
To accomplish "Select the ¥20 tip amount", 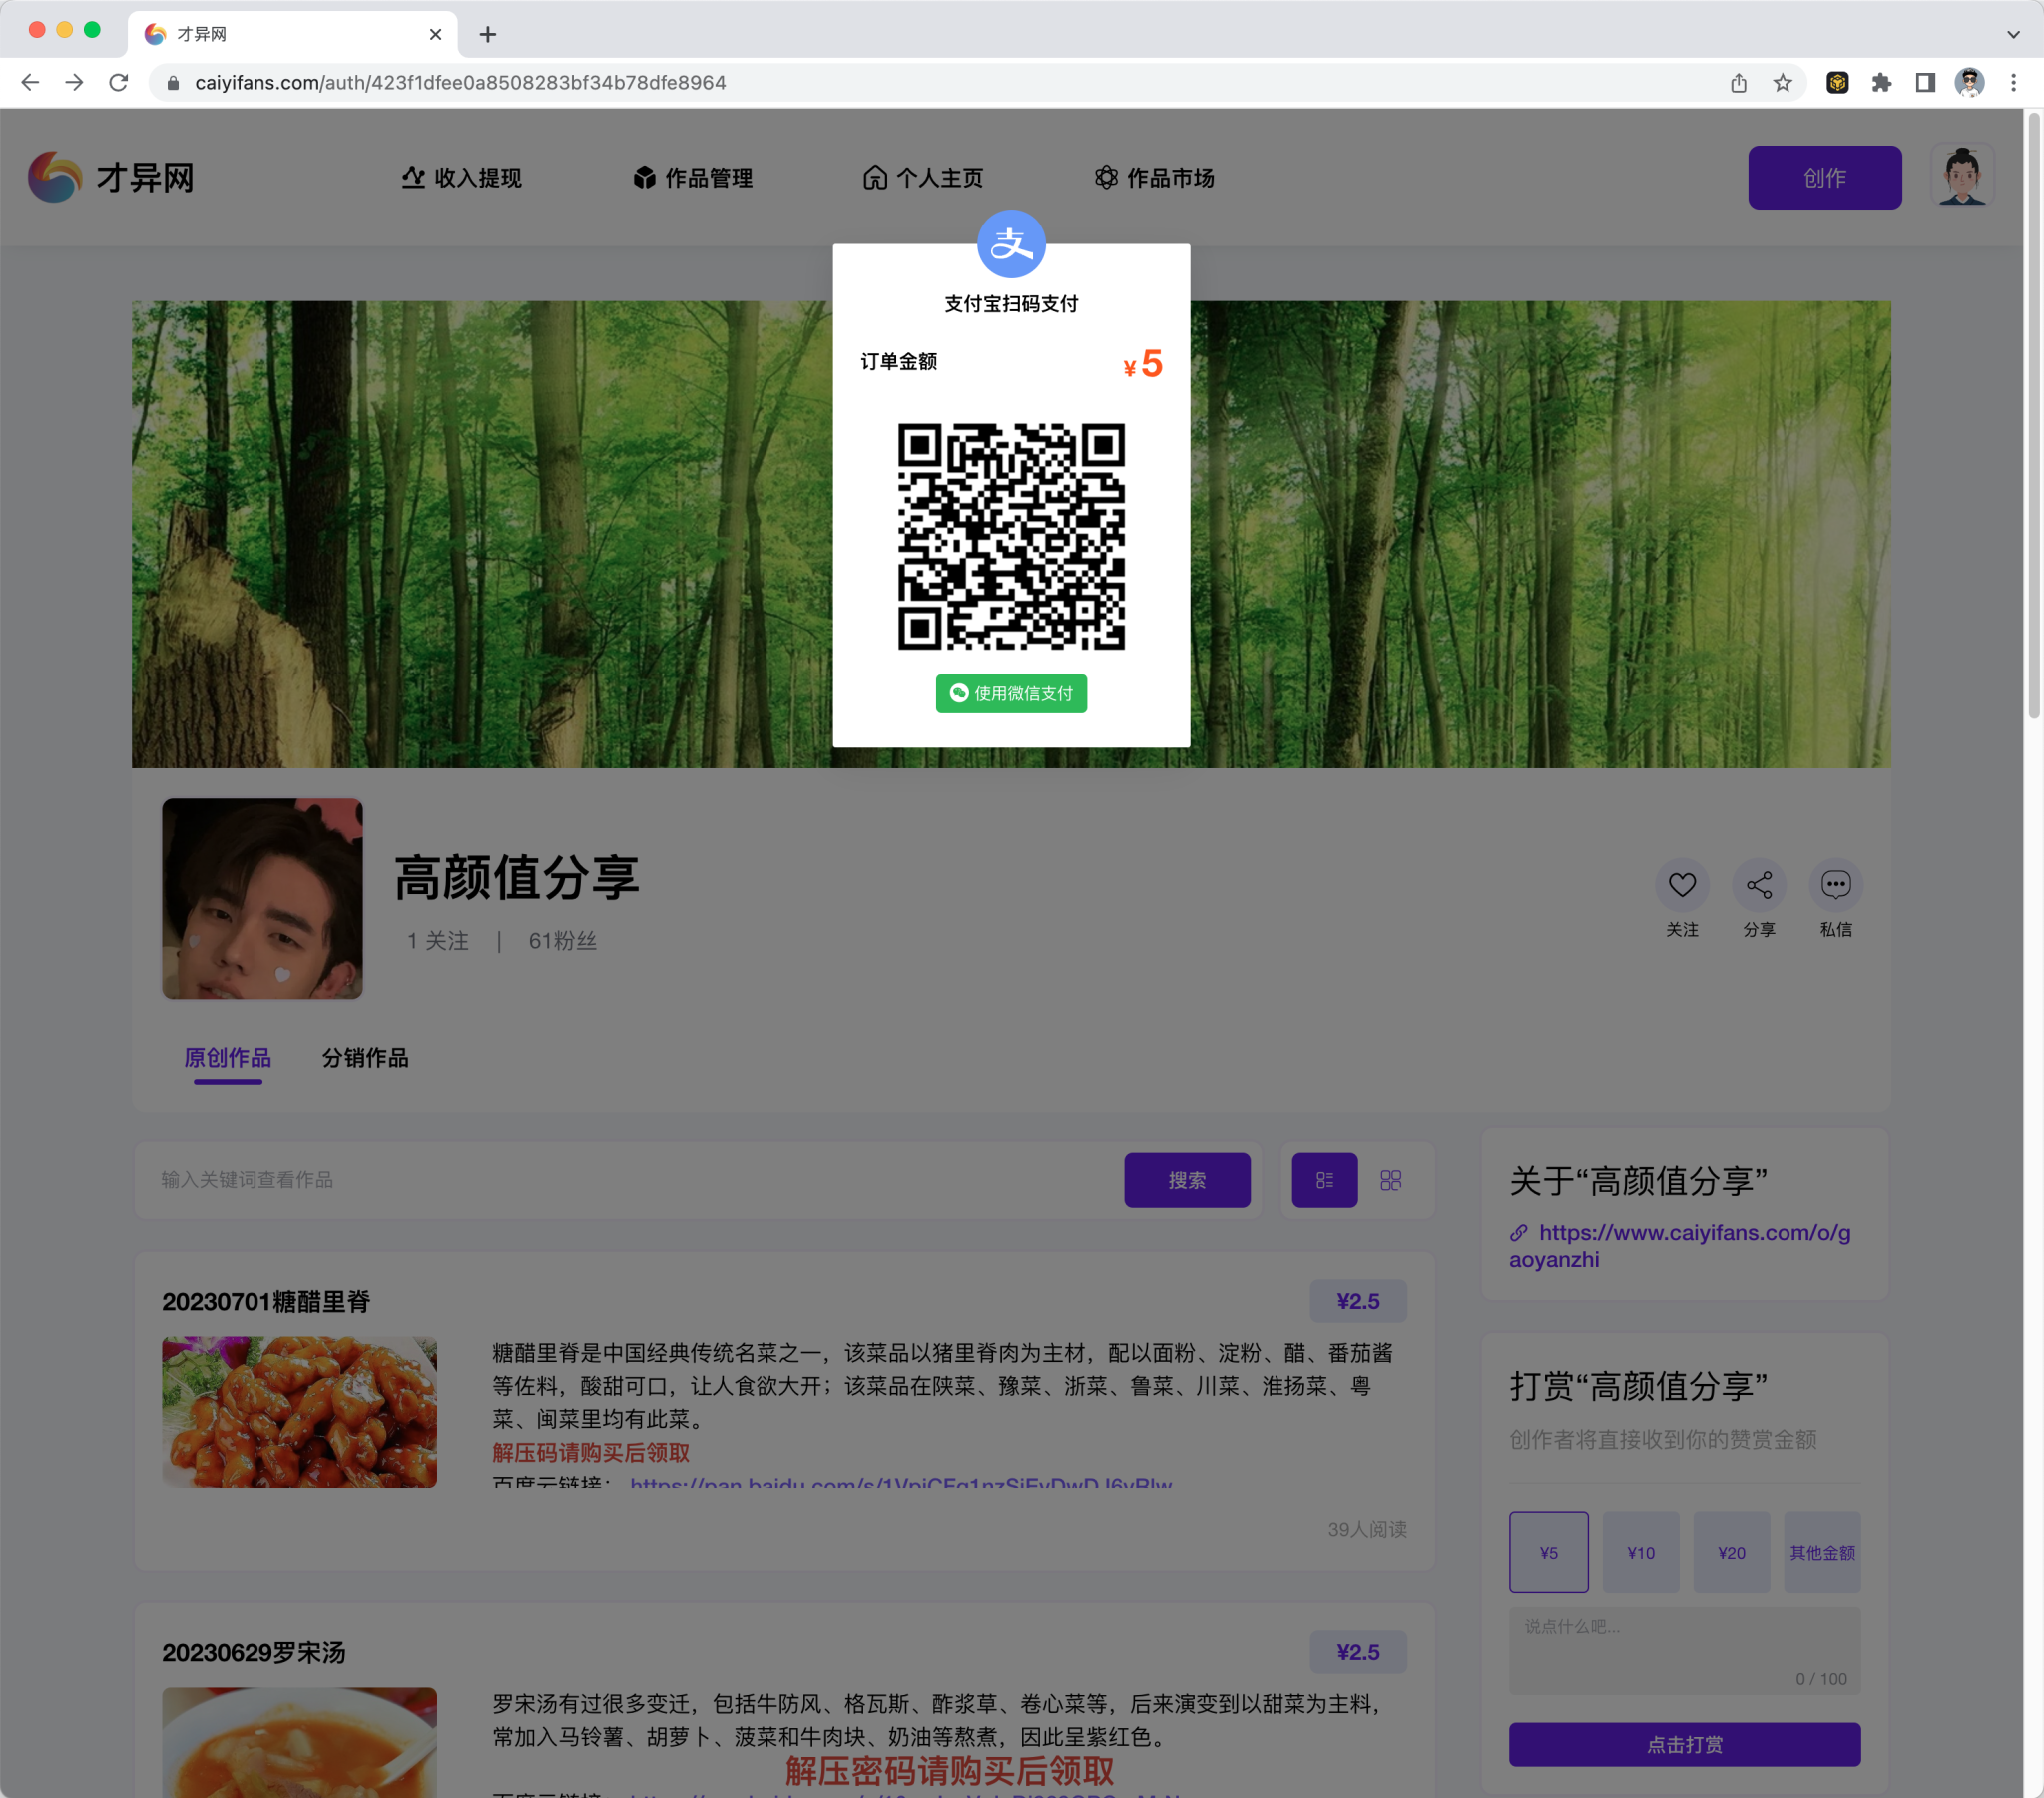I will pos(1731,1552).
